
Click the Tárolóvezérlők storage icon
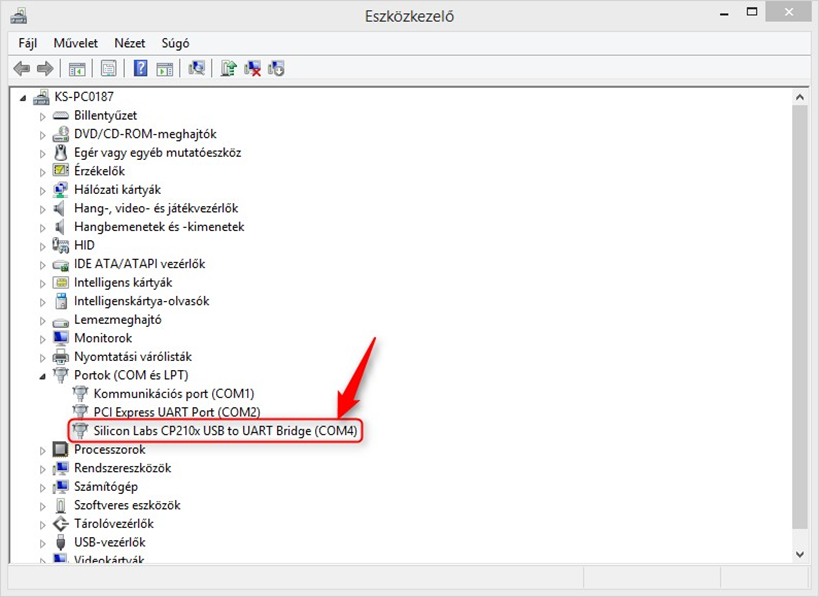pos(61,523)
